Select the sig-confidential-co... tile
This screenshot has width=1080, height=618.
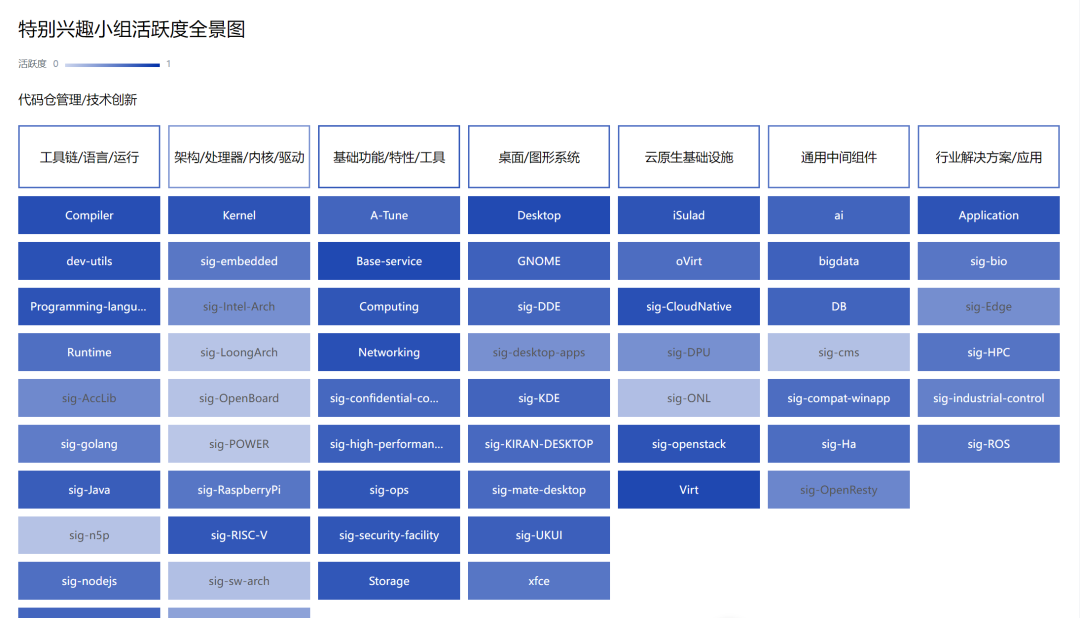coord(389,398)
